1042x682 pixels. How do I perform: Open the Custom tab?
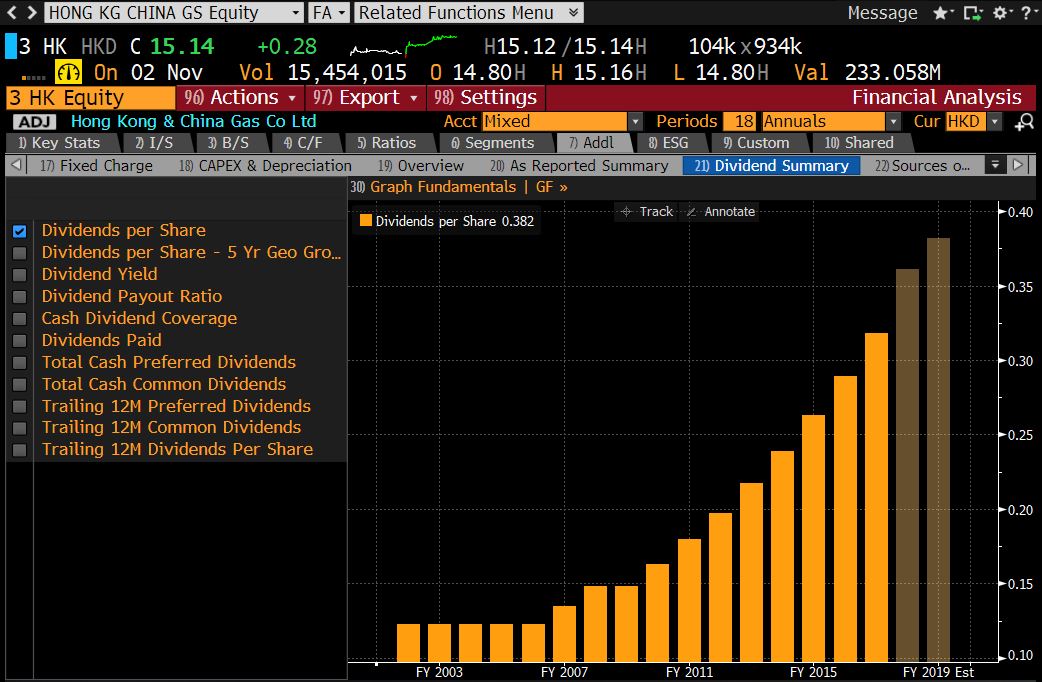(759, 143)
